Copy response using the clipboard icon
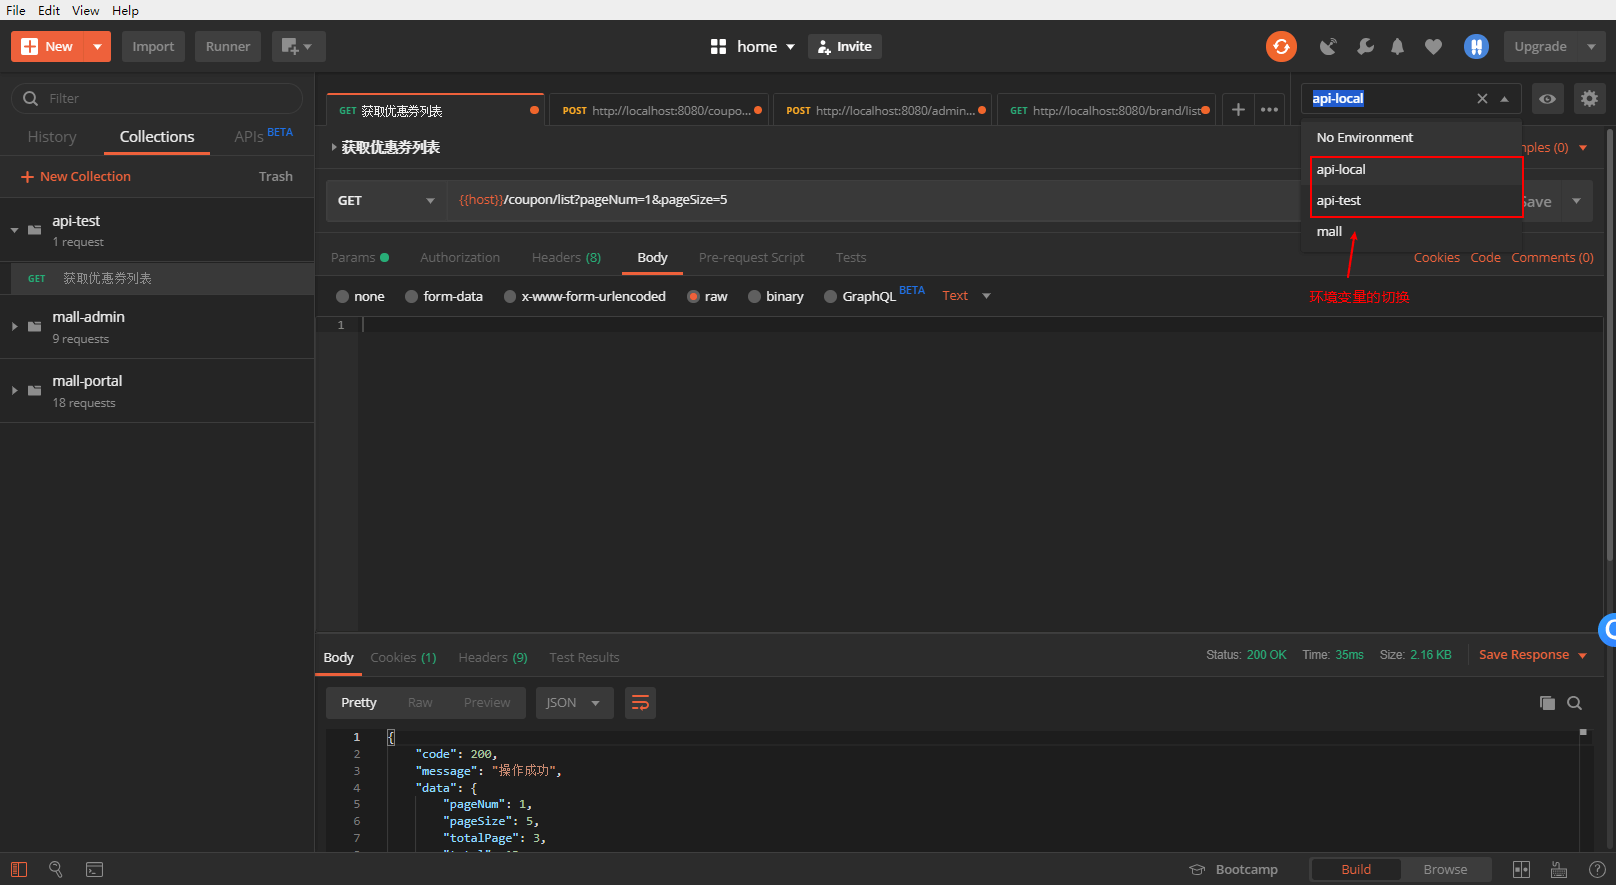This screenshot has height=885, width=1616. pyautogui.click(x=1547, y=703)
